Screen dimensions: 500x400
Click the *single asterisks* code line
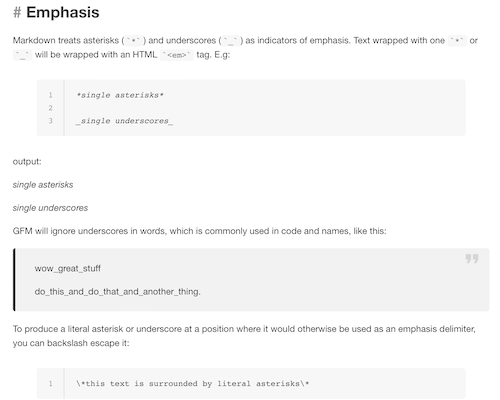tap(120, 95)
